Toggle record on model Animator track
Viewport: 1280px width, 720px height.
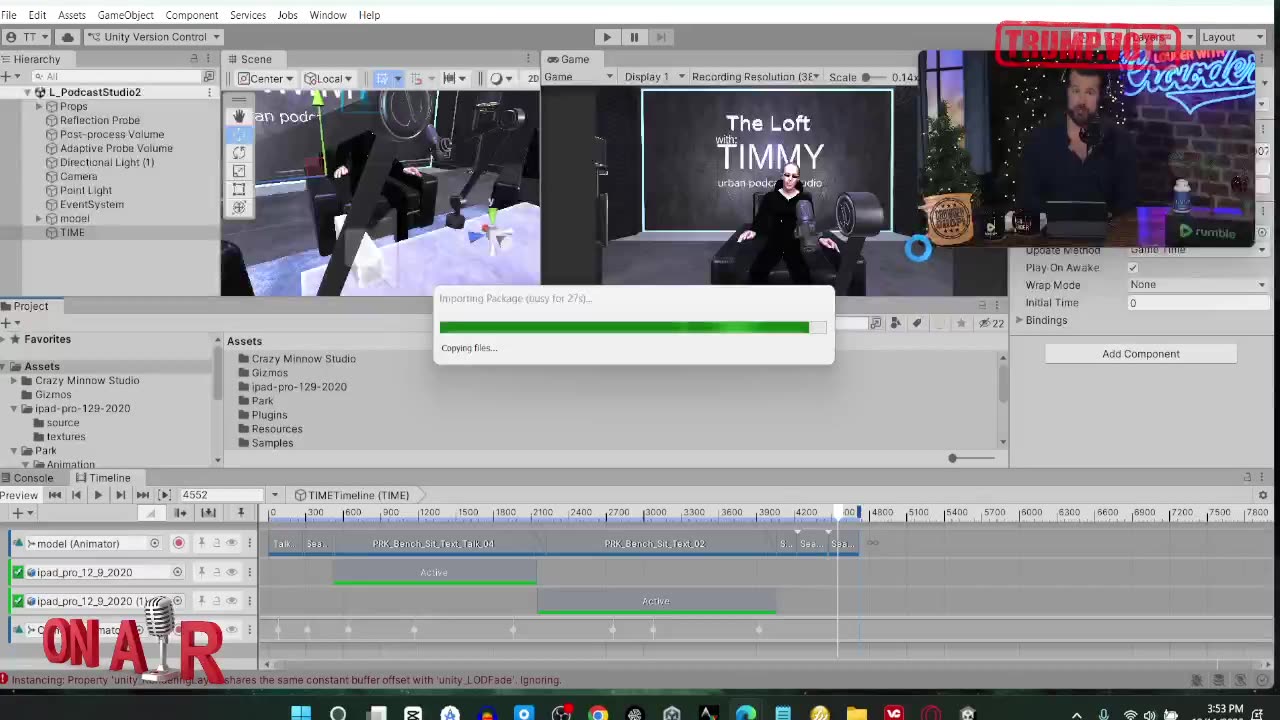coord(179,543)
